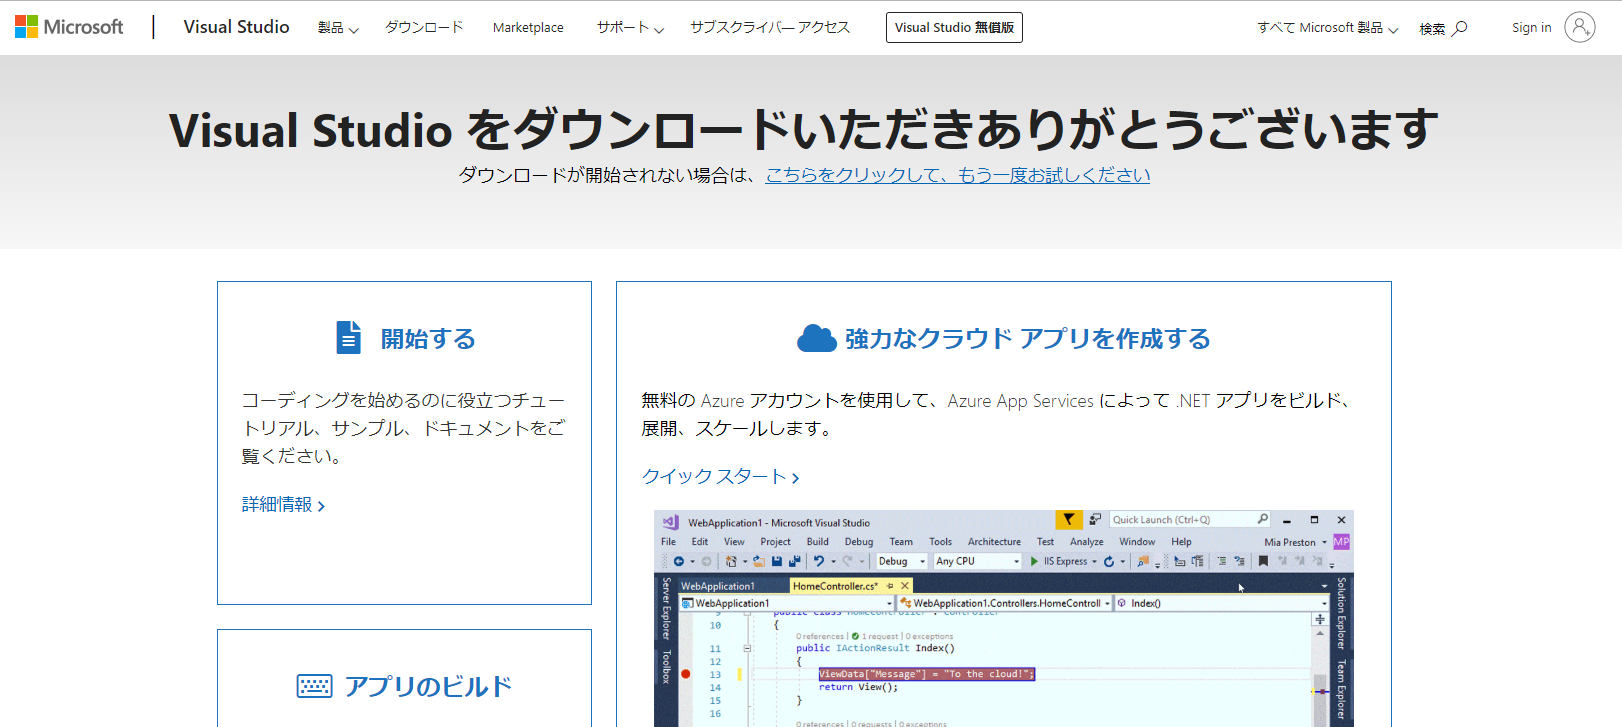
Task: Click the Visual Studio 無償版 button
Action: [954, 28]
